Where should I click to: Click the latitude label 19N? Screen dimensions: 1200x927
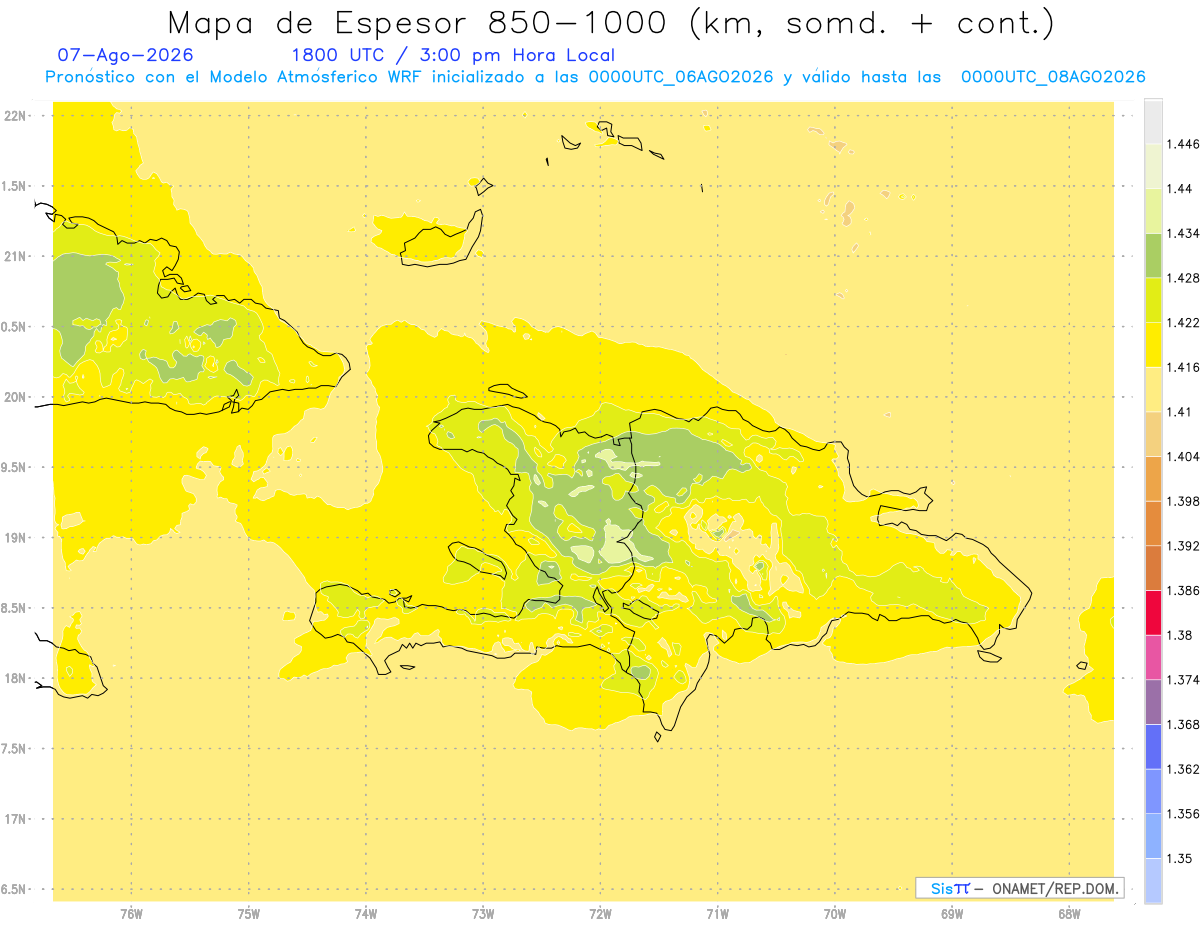click(x=15, y=538)
